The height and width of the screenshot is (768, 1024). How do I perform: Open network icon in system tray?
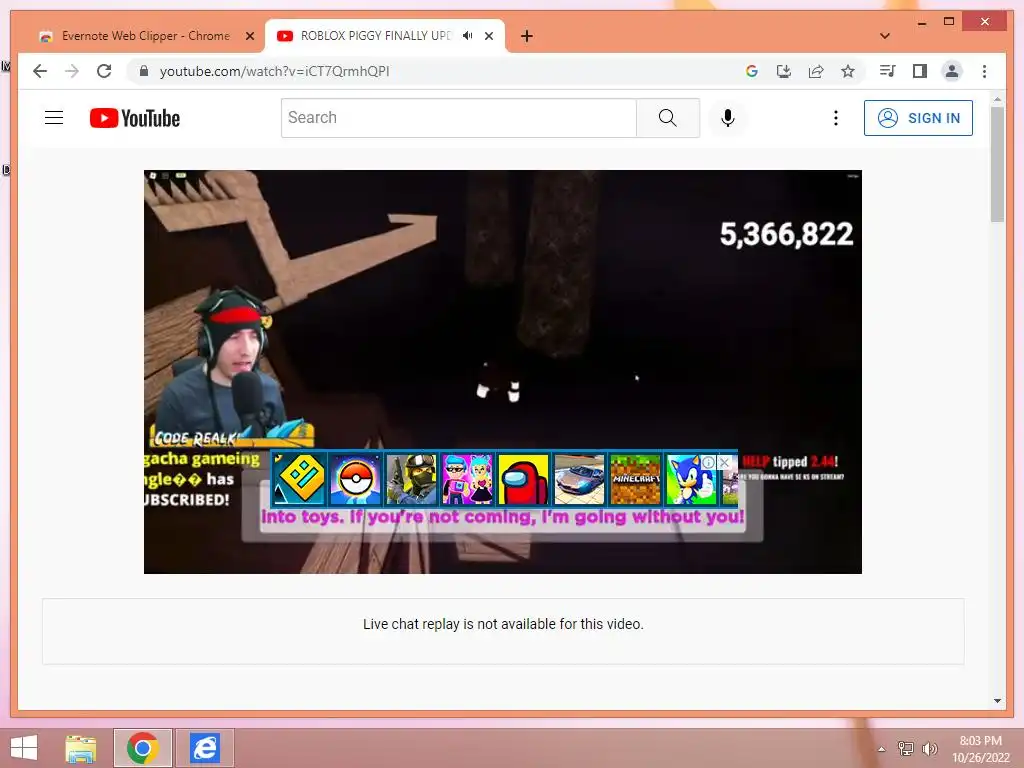(906, 748)
